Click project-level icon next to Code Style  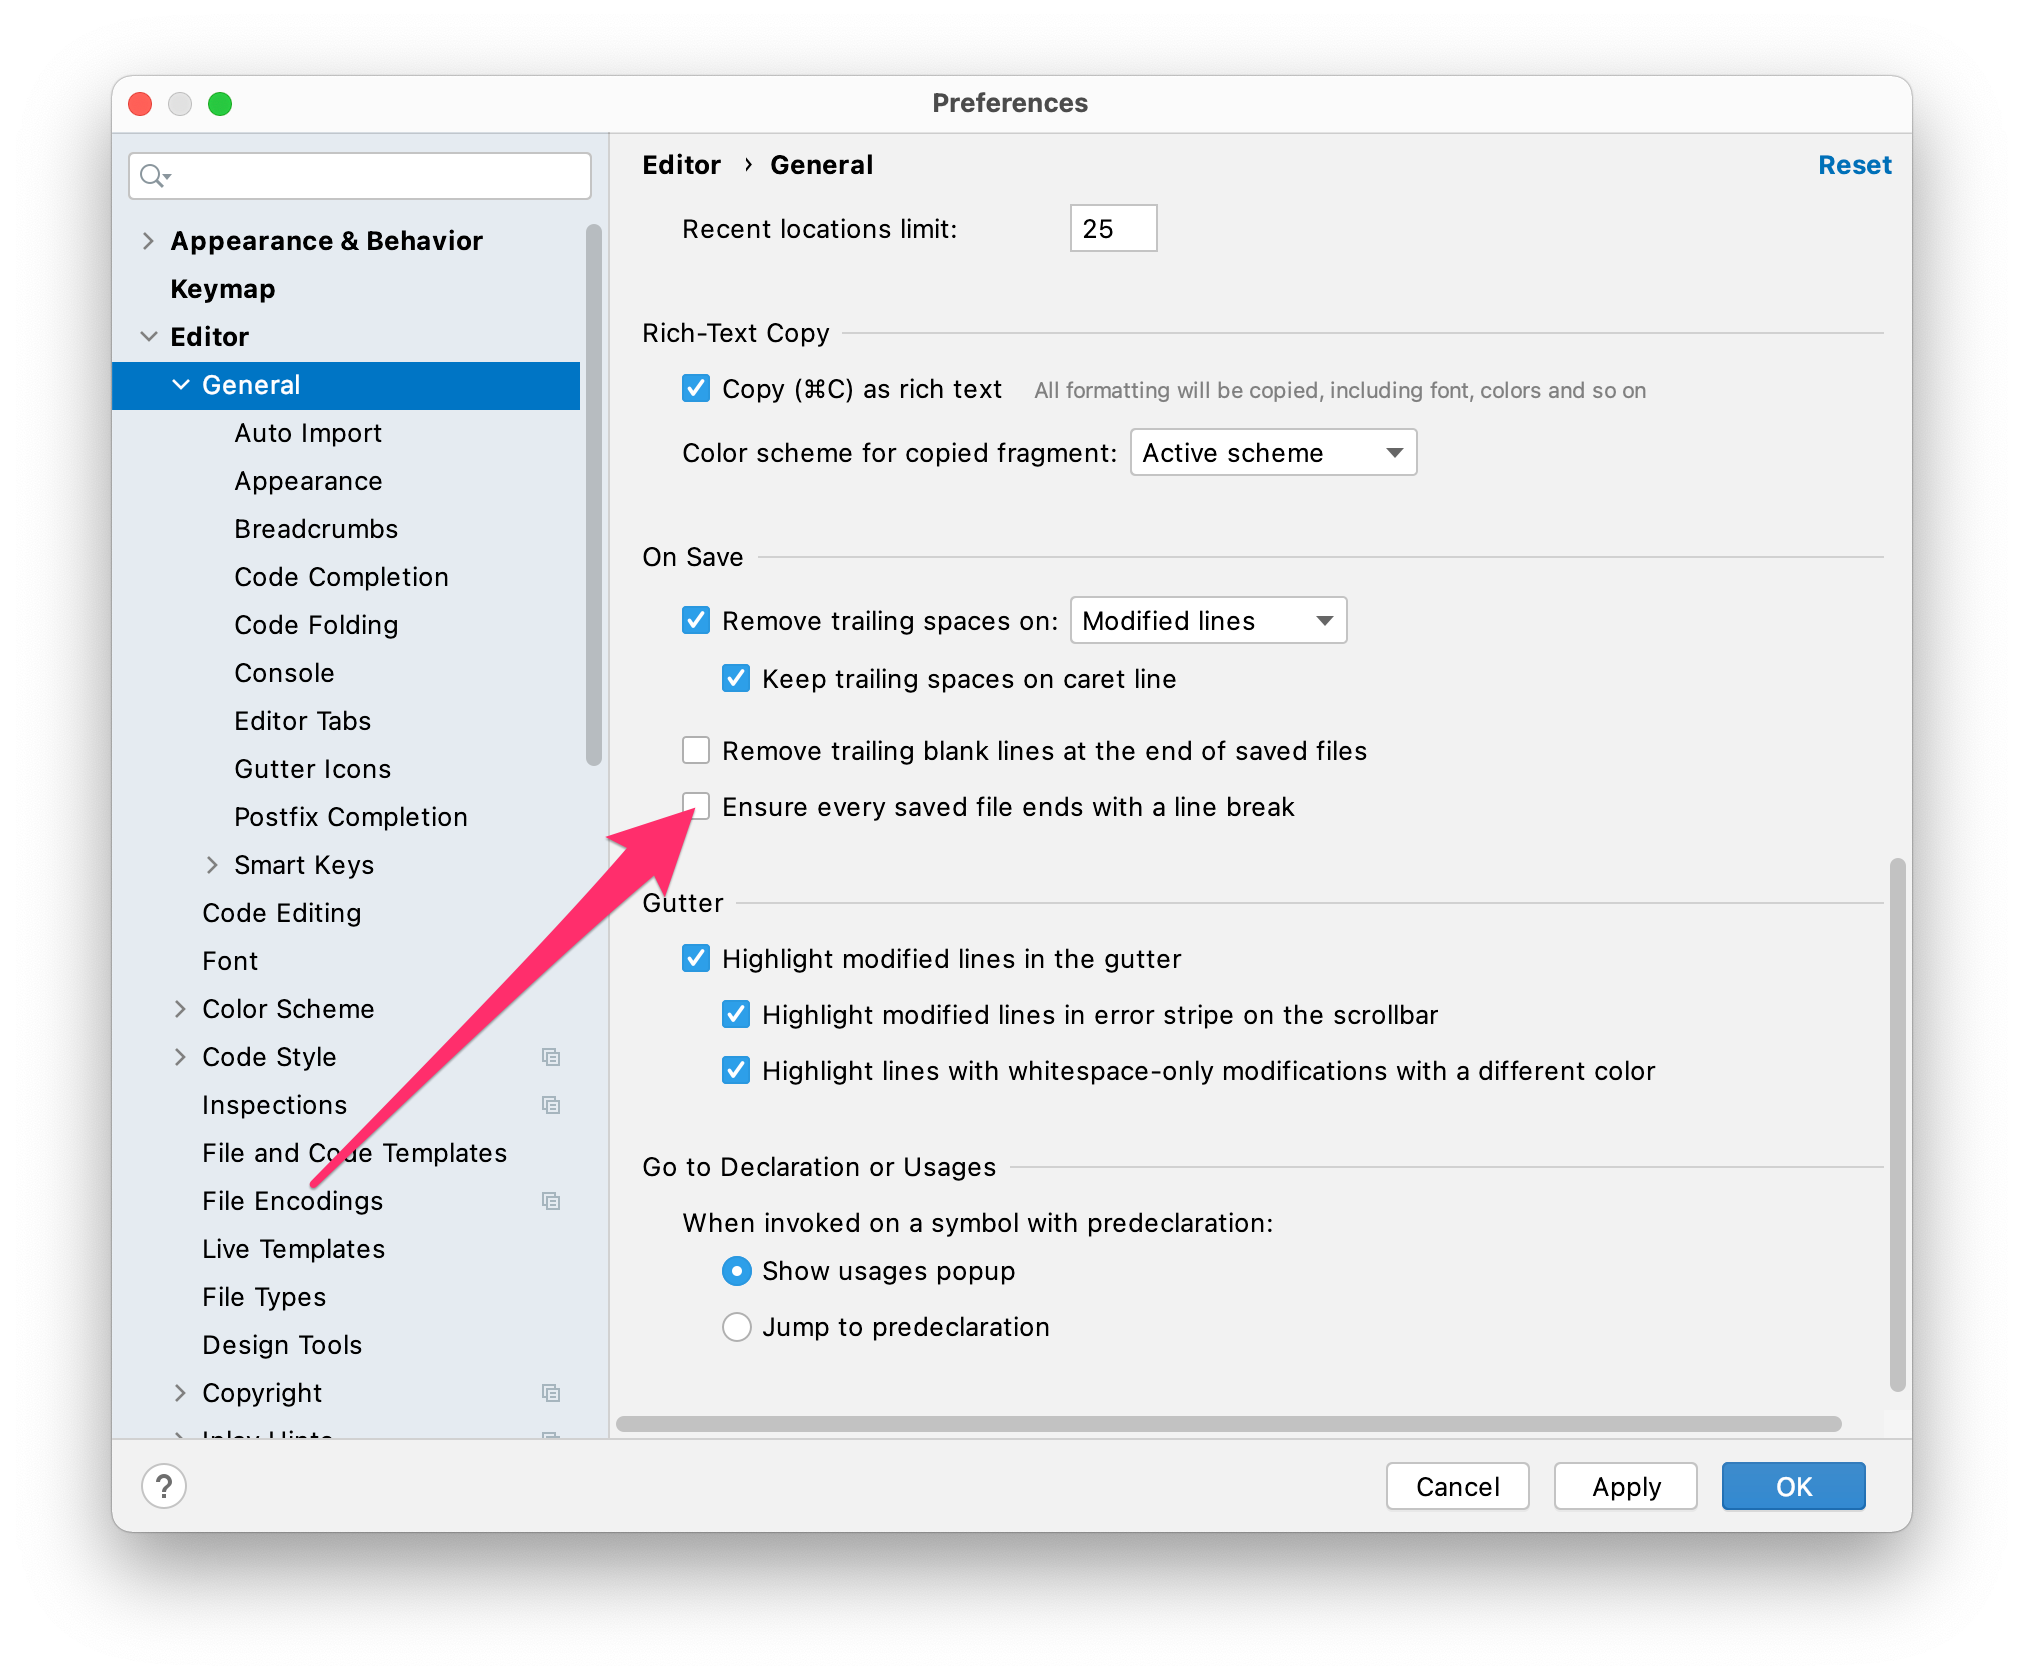(550, 1057)
